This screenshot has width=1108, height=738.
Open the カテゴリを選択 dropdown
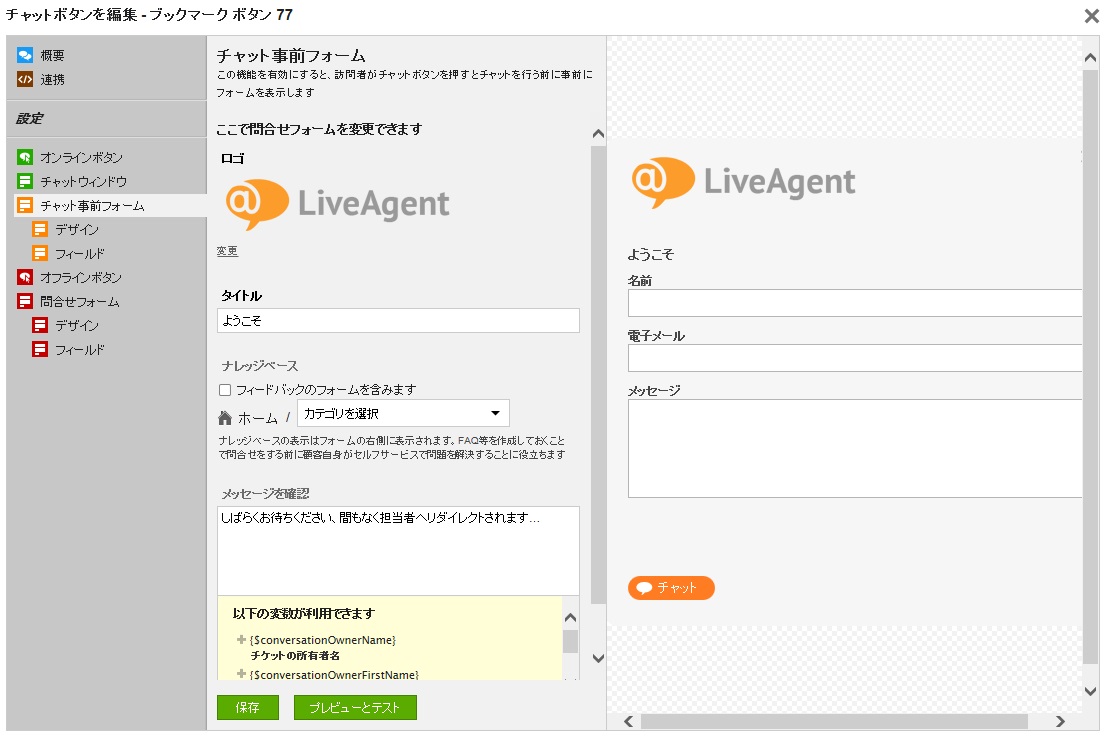[x=403, y=414]
